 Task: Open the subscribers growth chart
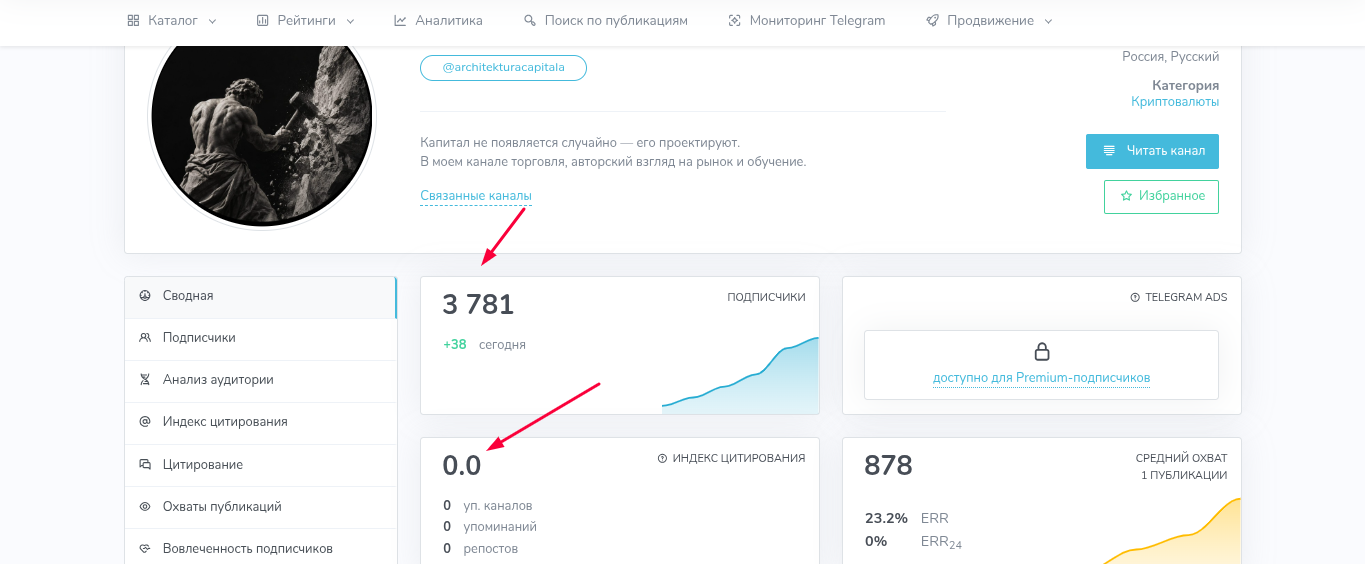coord(740,374)
